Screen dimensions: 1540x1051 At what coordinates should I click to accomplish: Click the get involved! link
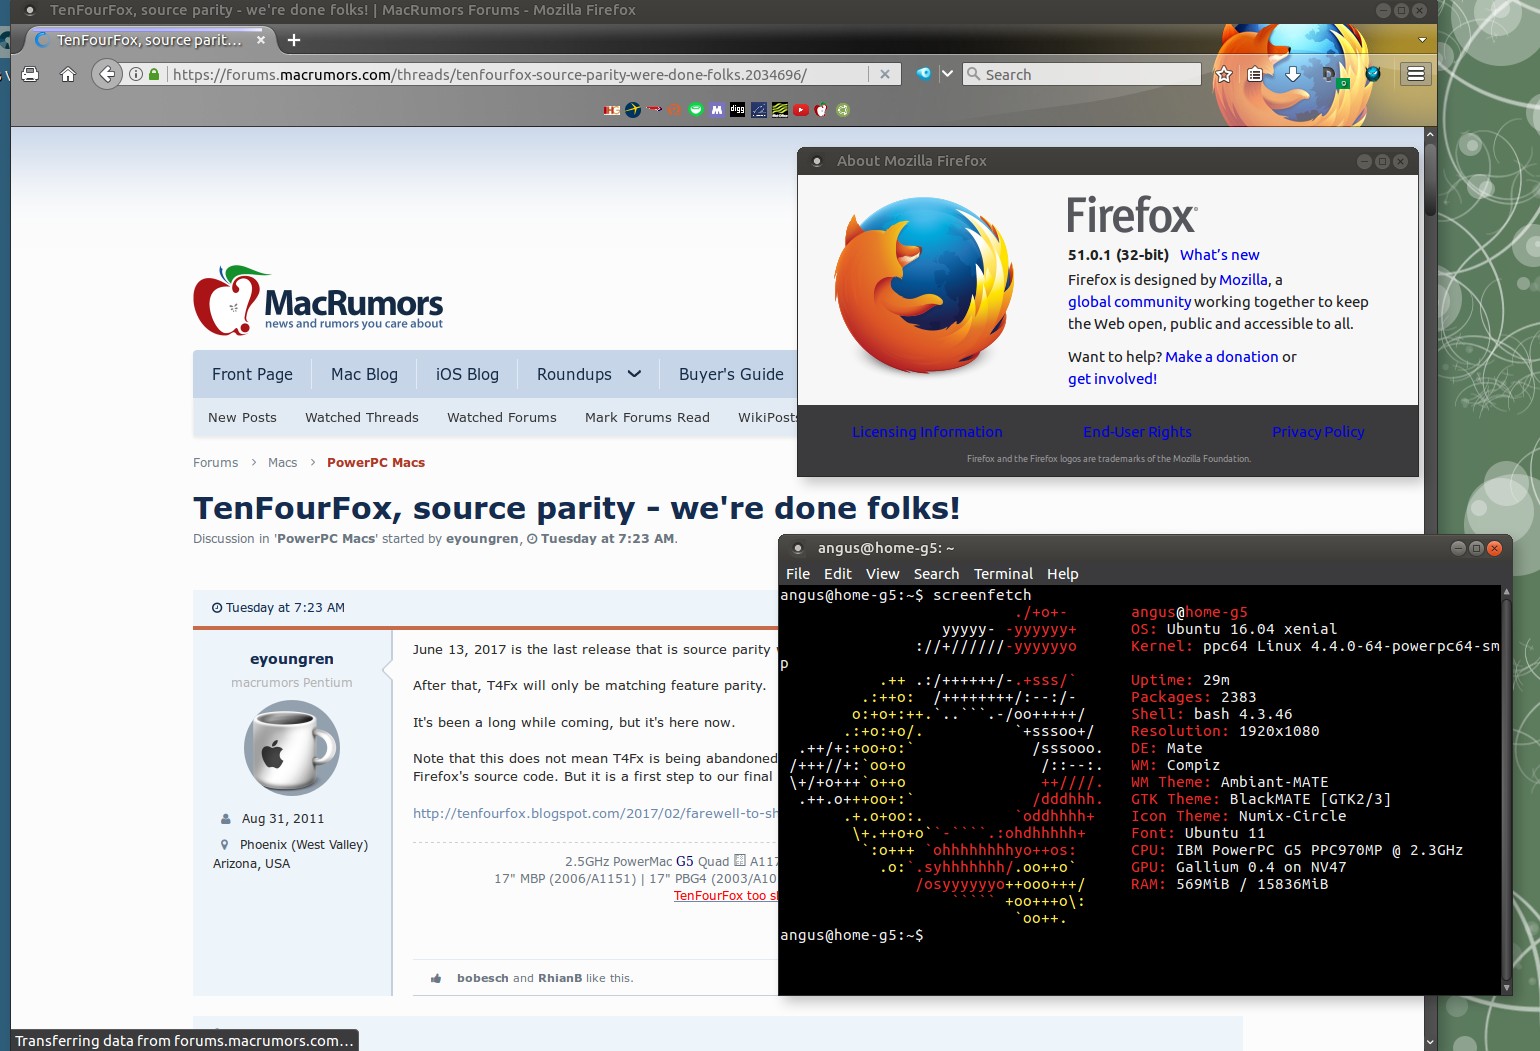pyautogui.click(x=1112, y=379)
